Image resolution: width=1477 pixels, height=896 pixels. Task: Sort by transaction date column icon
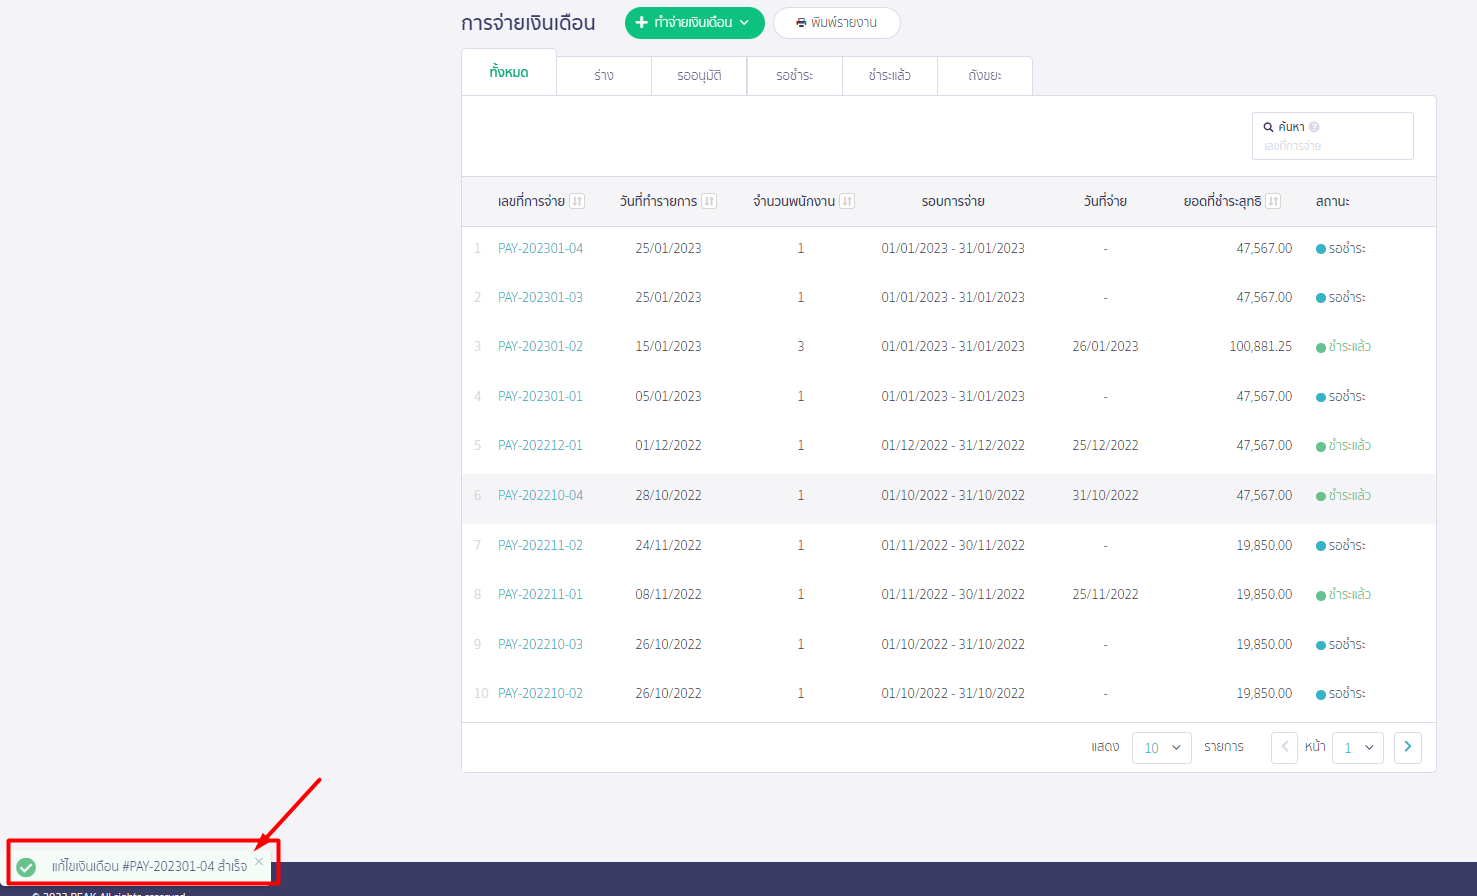(x=709, y=201)
